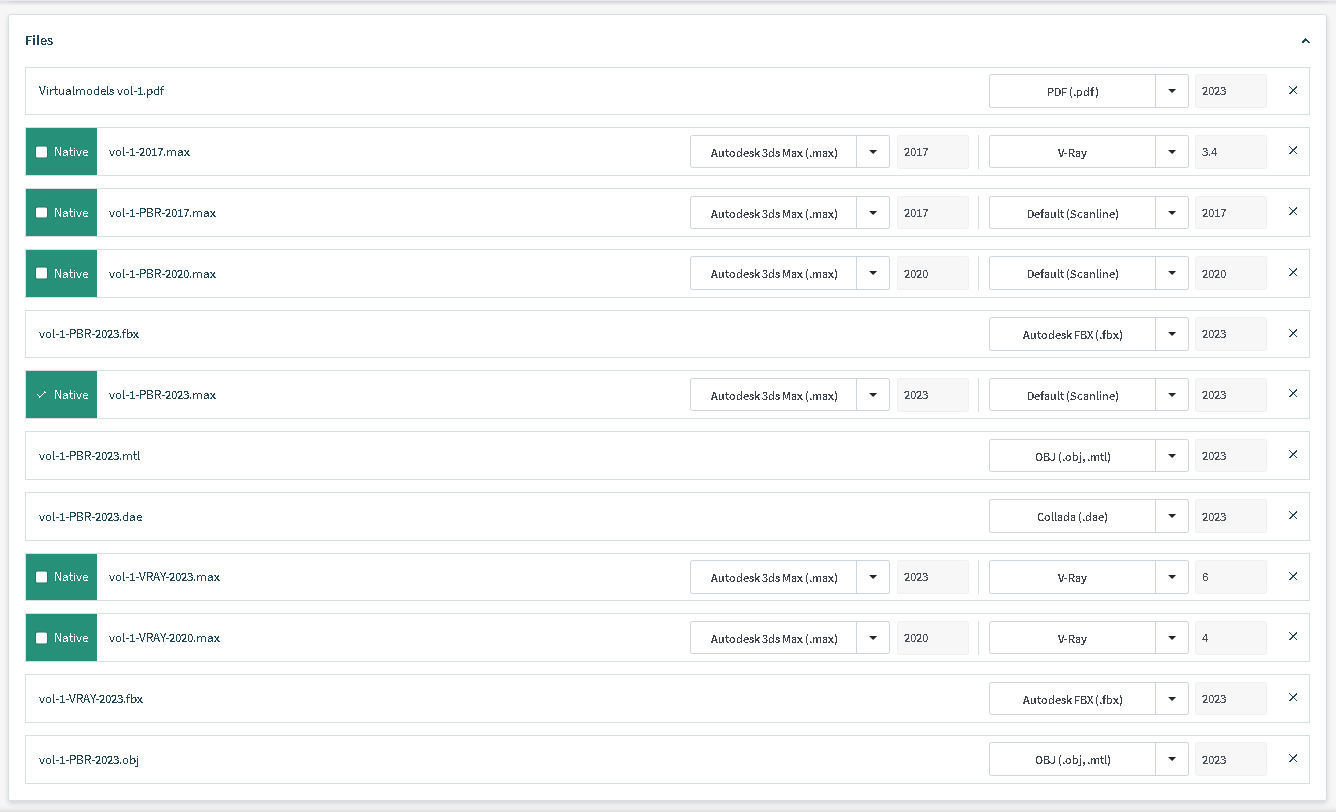Screen dimensions: 1336x812
Task: Mark vol-1-PBR-2020.max as Native
Action: click(x=41, y=274)
